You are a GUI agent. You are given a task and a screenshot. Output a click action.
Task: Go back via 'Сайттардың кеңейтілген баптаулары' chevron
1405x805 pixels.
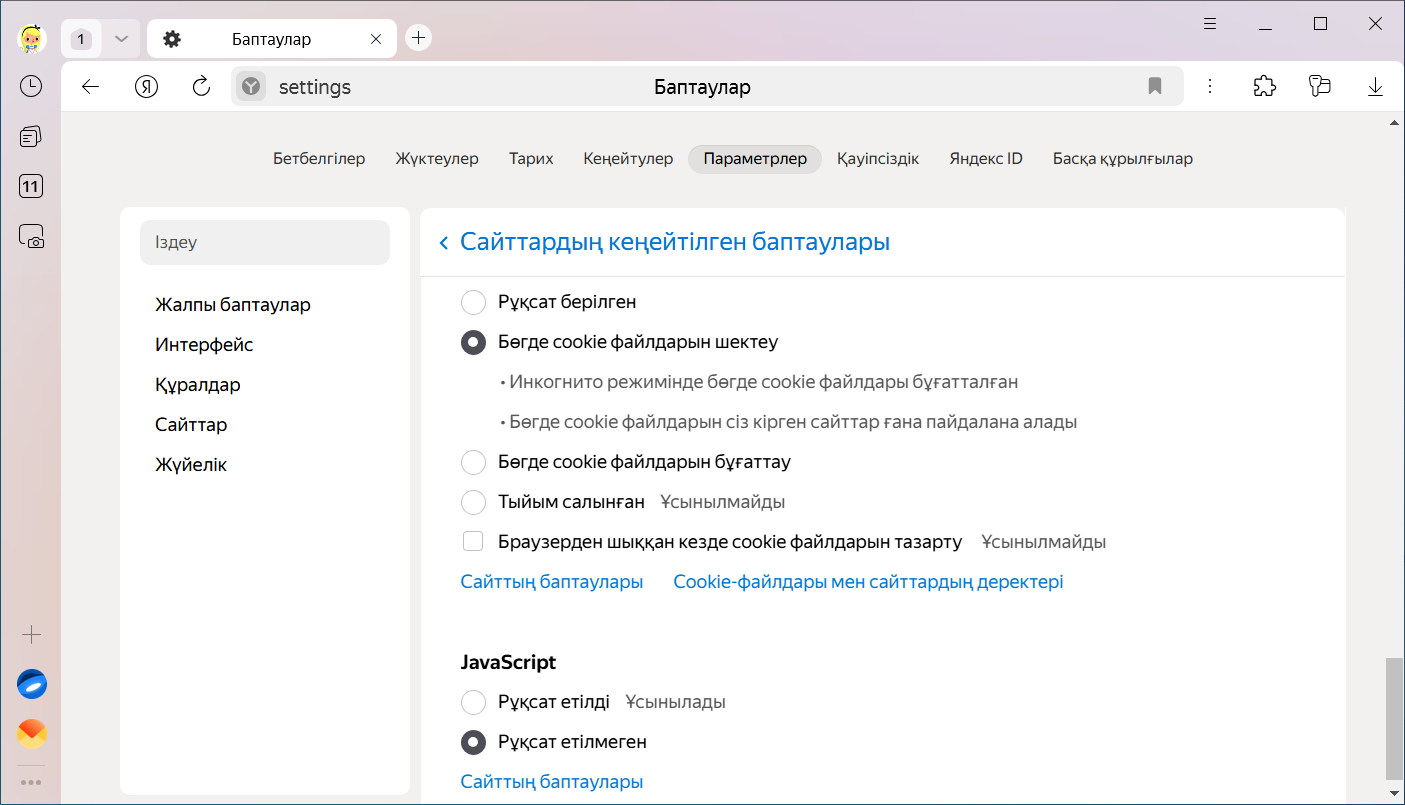(444, 242)
